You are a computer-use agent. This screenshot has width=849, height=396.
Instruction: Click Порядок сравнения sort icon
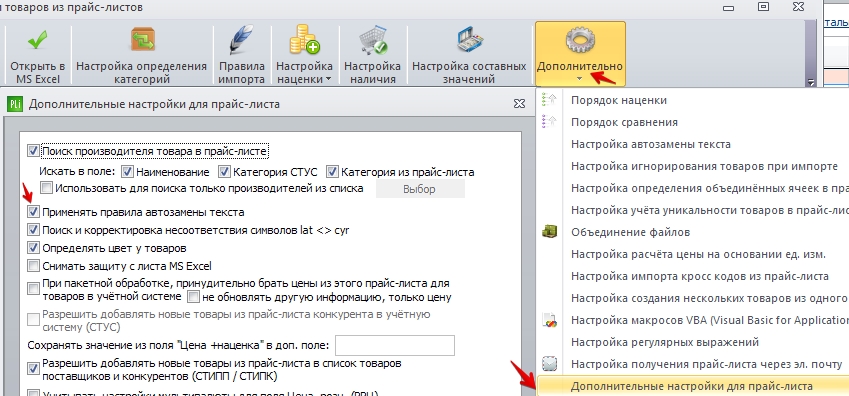pos(549,122)
